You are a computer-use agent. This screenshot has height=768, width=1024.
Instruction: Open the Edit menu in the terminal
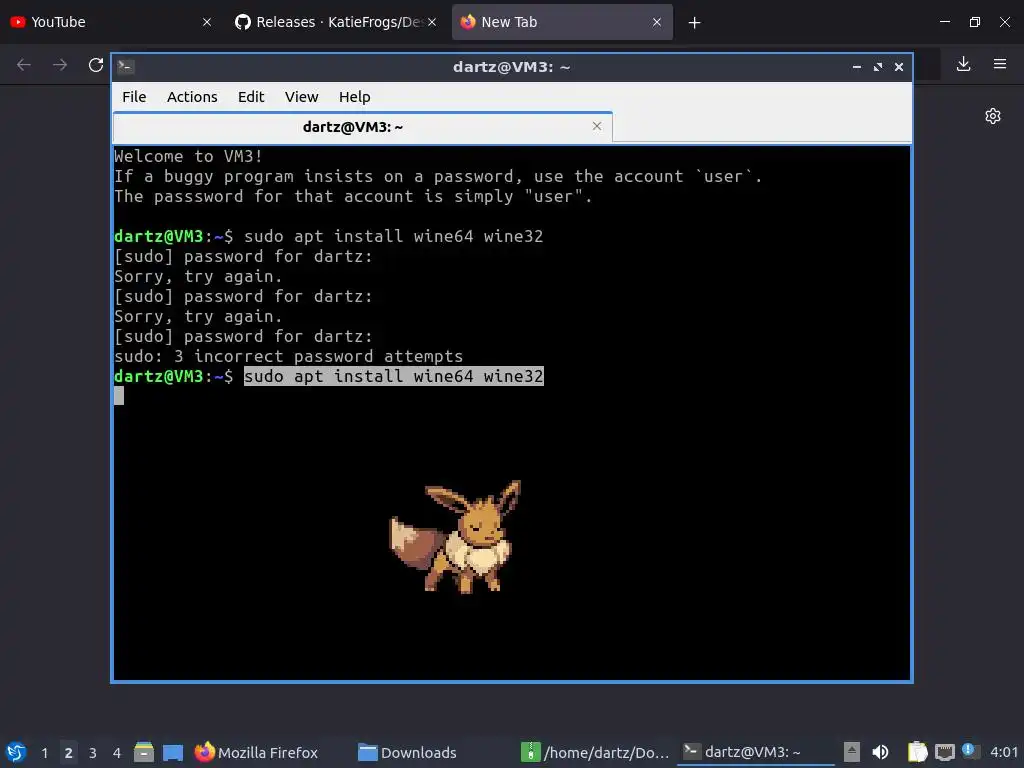pyautogui.click(x=251, y=97)
